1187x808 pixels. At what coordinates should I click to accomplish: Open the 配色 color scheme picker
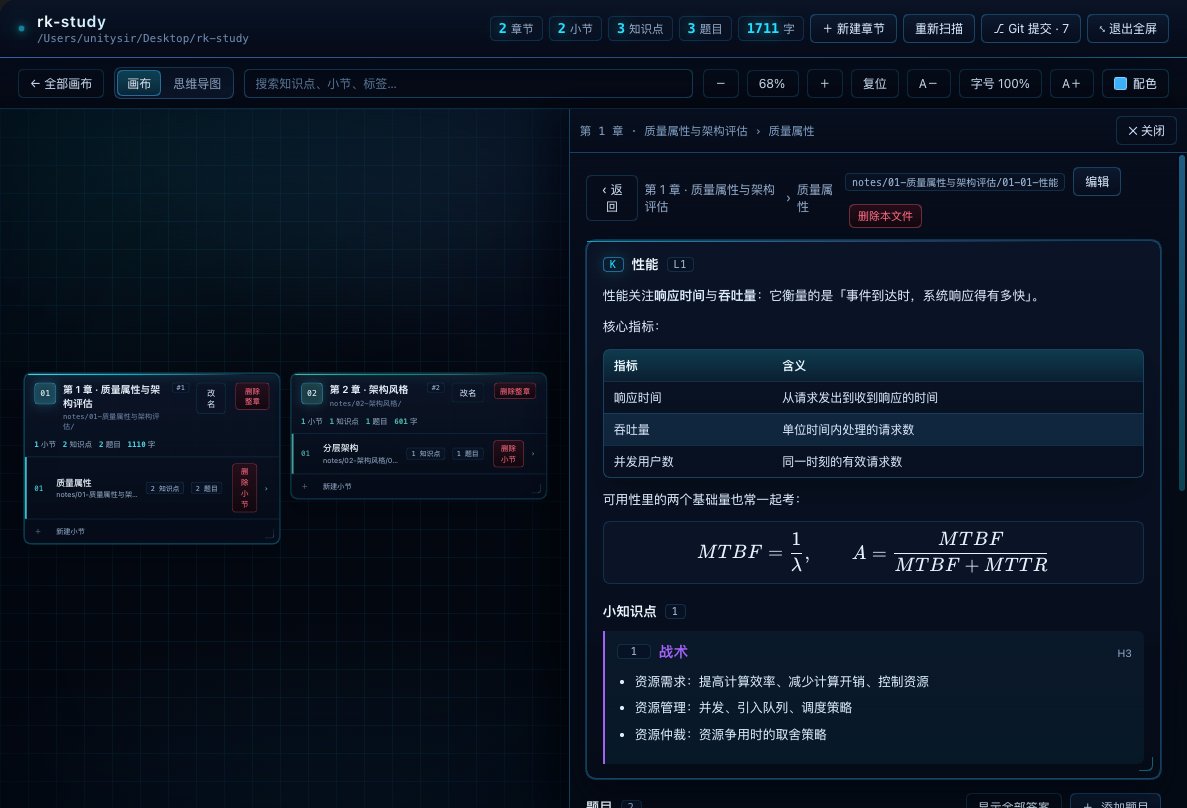[1135, 83]
